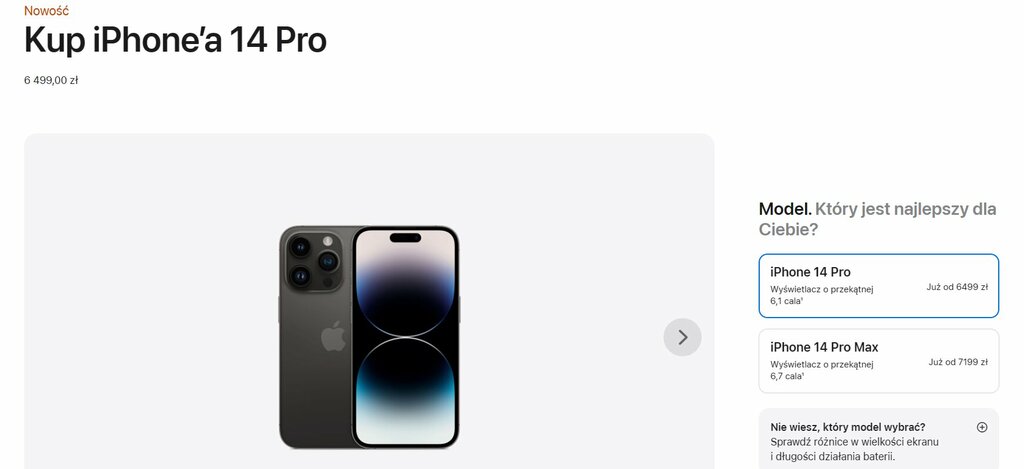Click the Apple logo on phone back
1024x469 pixels.
tap(333, 336)
